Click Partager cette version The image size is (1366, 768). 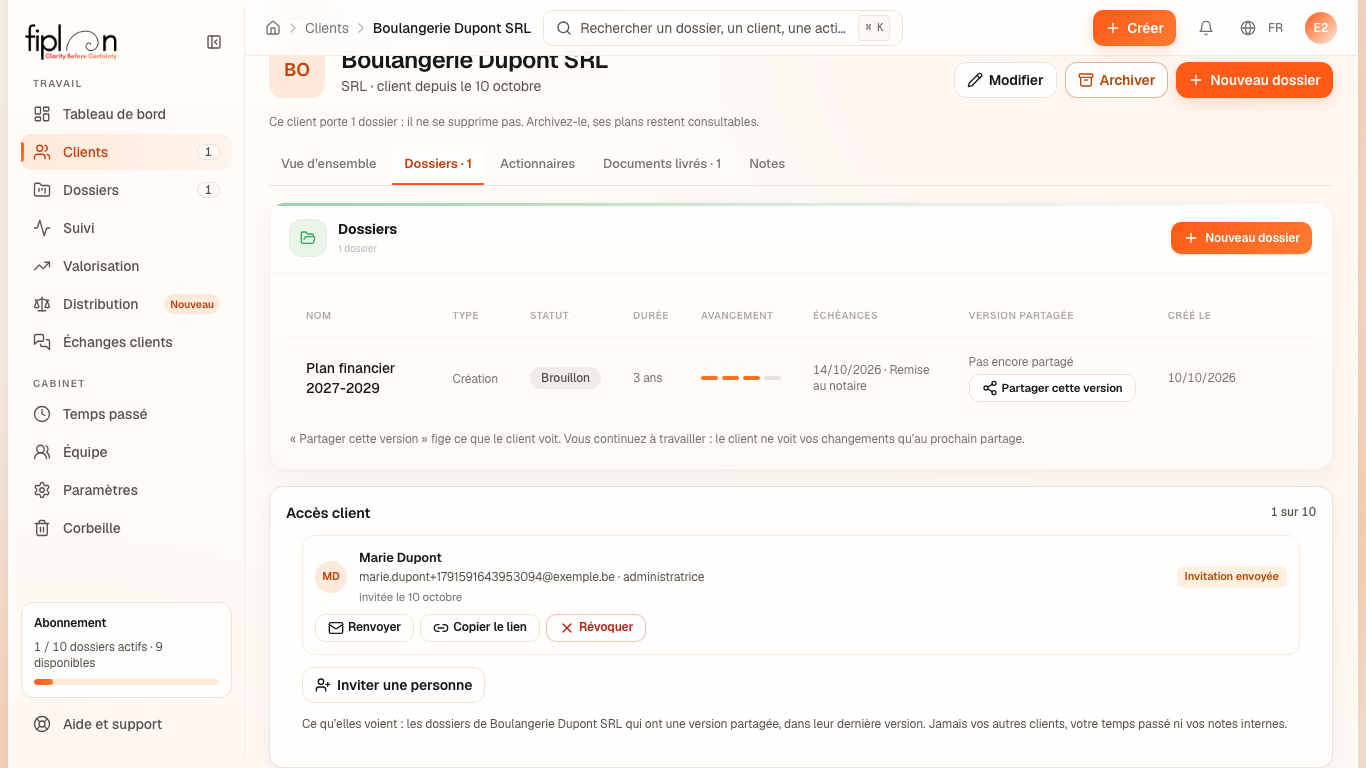point(1052,388)
